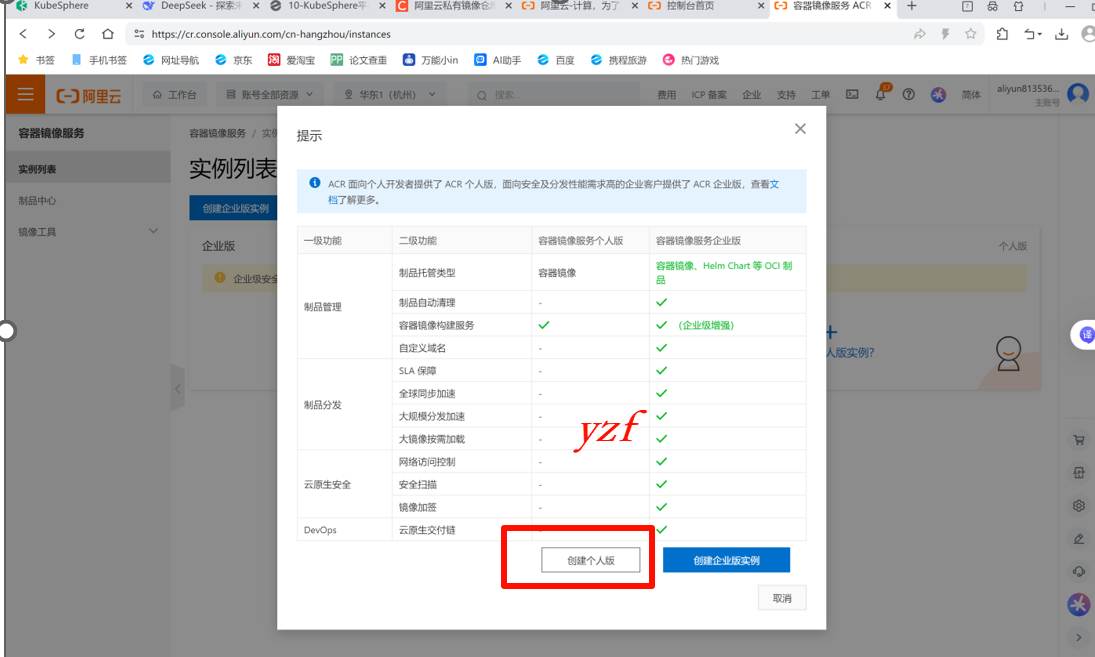The height and width of the screenshot is (657, 1095).
Task: Close the 提示 dialog with X
Action: pyautogui.click(x=800, y=128)
